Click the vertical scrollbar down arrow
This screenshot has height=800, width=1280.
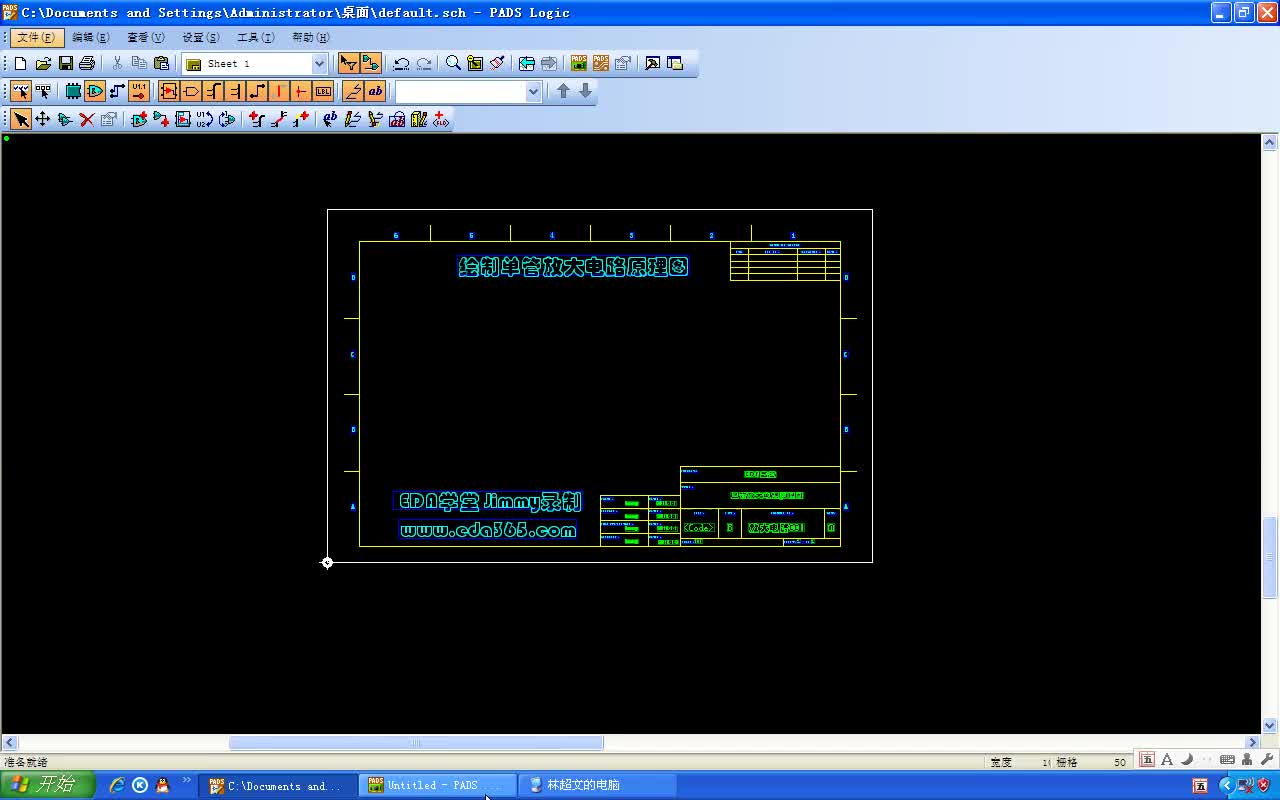coord(1271,726)
